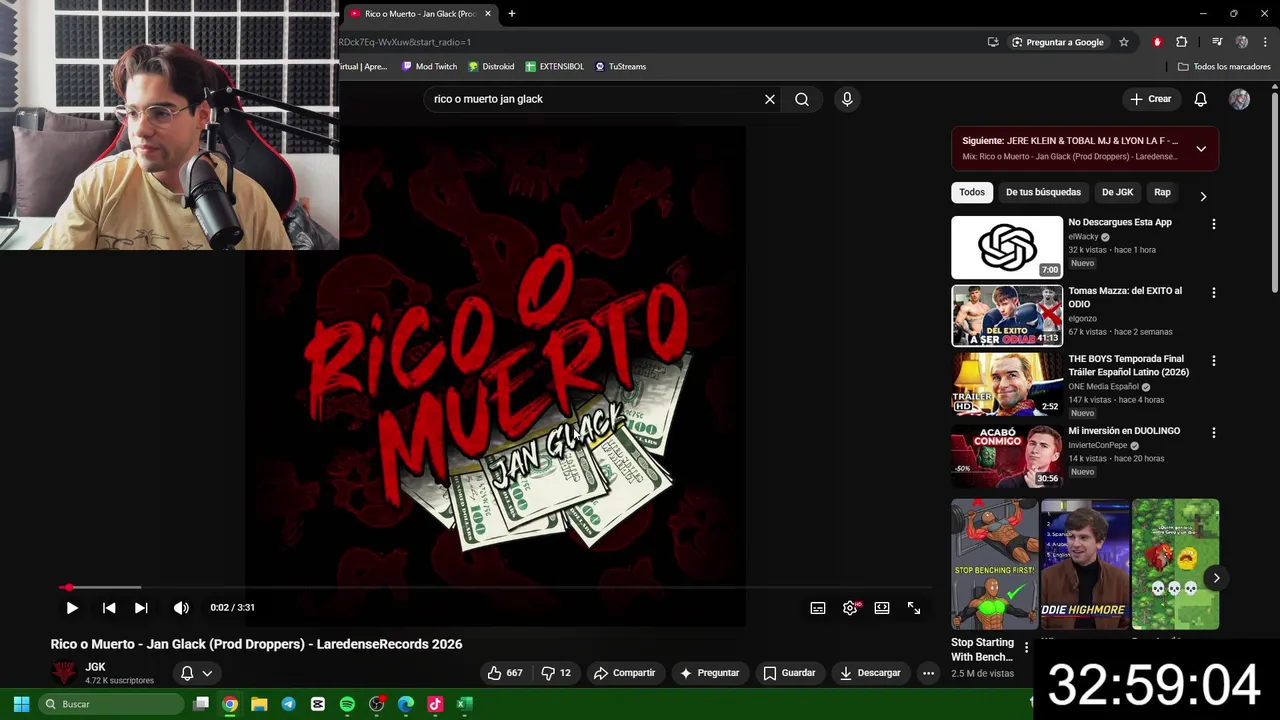Open Chrome media controls icon

point(1217,42)
